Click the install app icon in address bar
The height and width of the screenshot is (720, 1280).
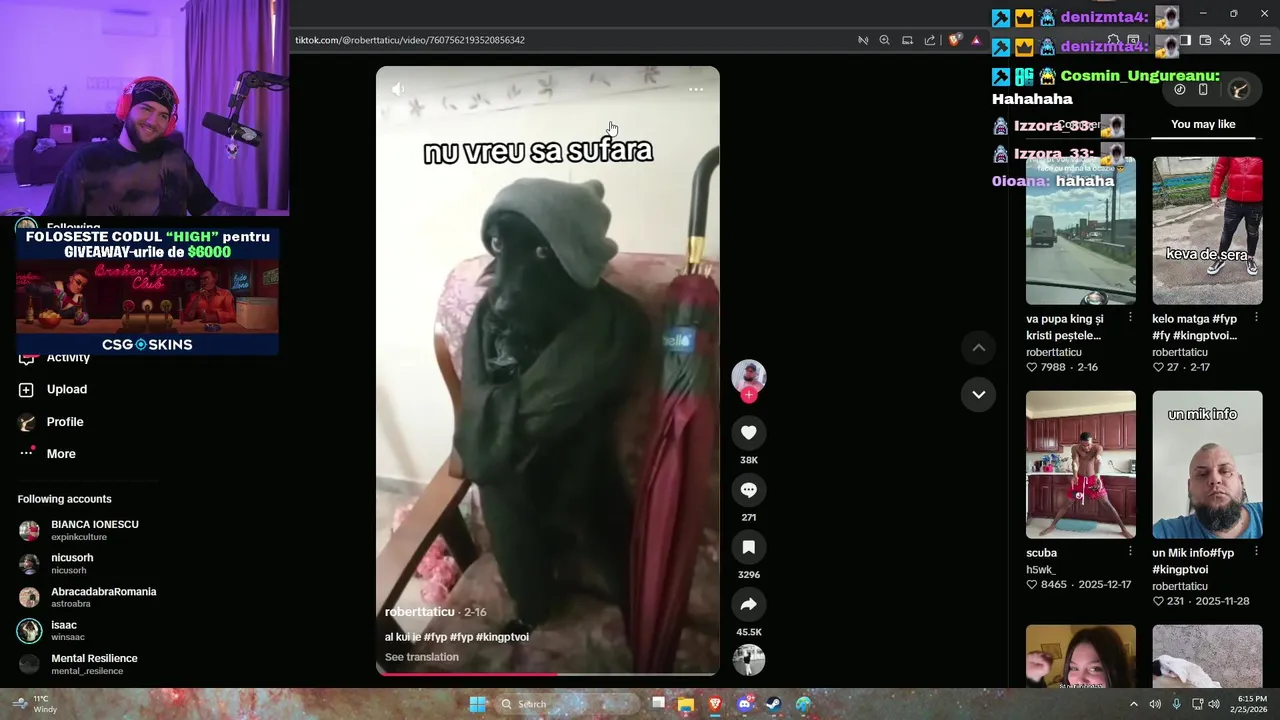click(x=907, y=40)
